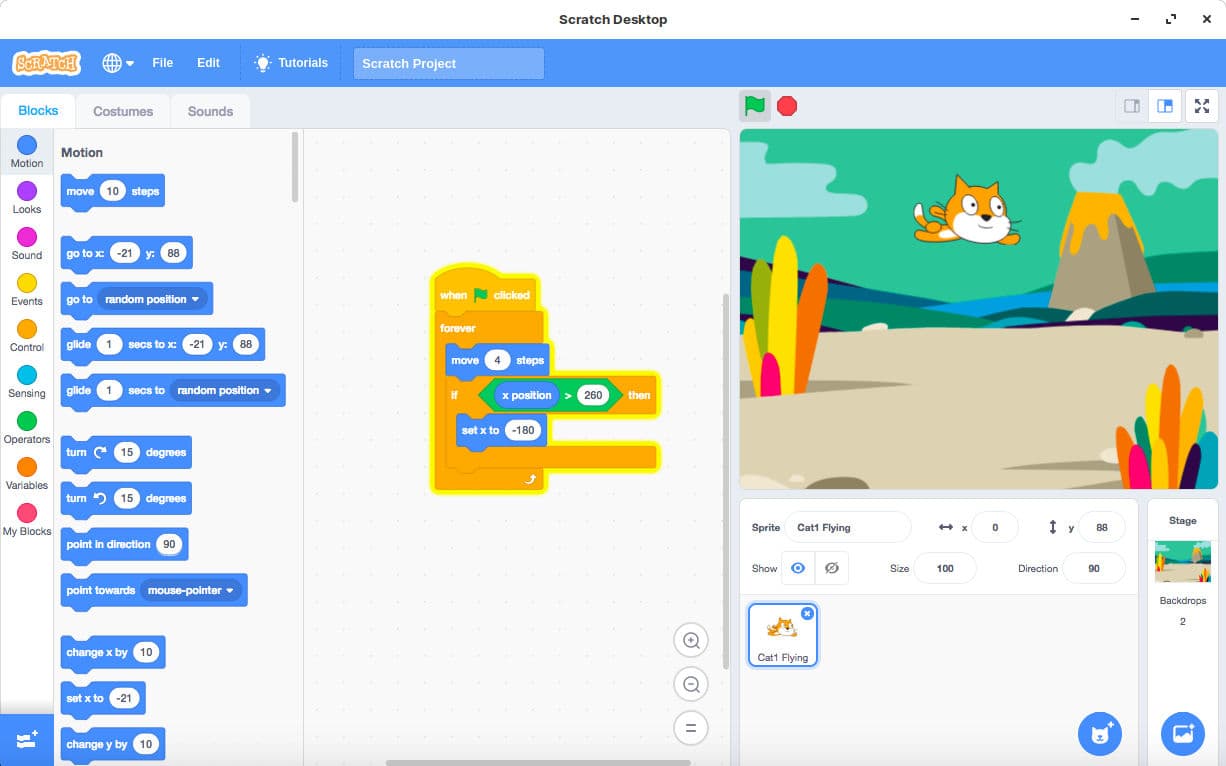Open the Tutorials link
The width and height of the screenshot is (1226, 766).
pyautogui.click(x=291, y=63)
